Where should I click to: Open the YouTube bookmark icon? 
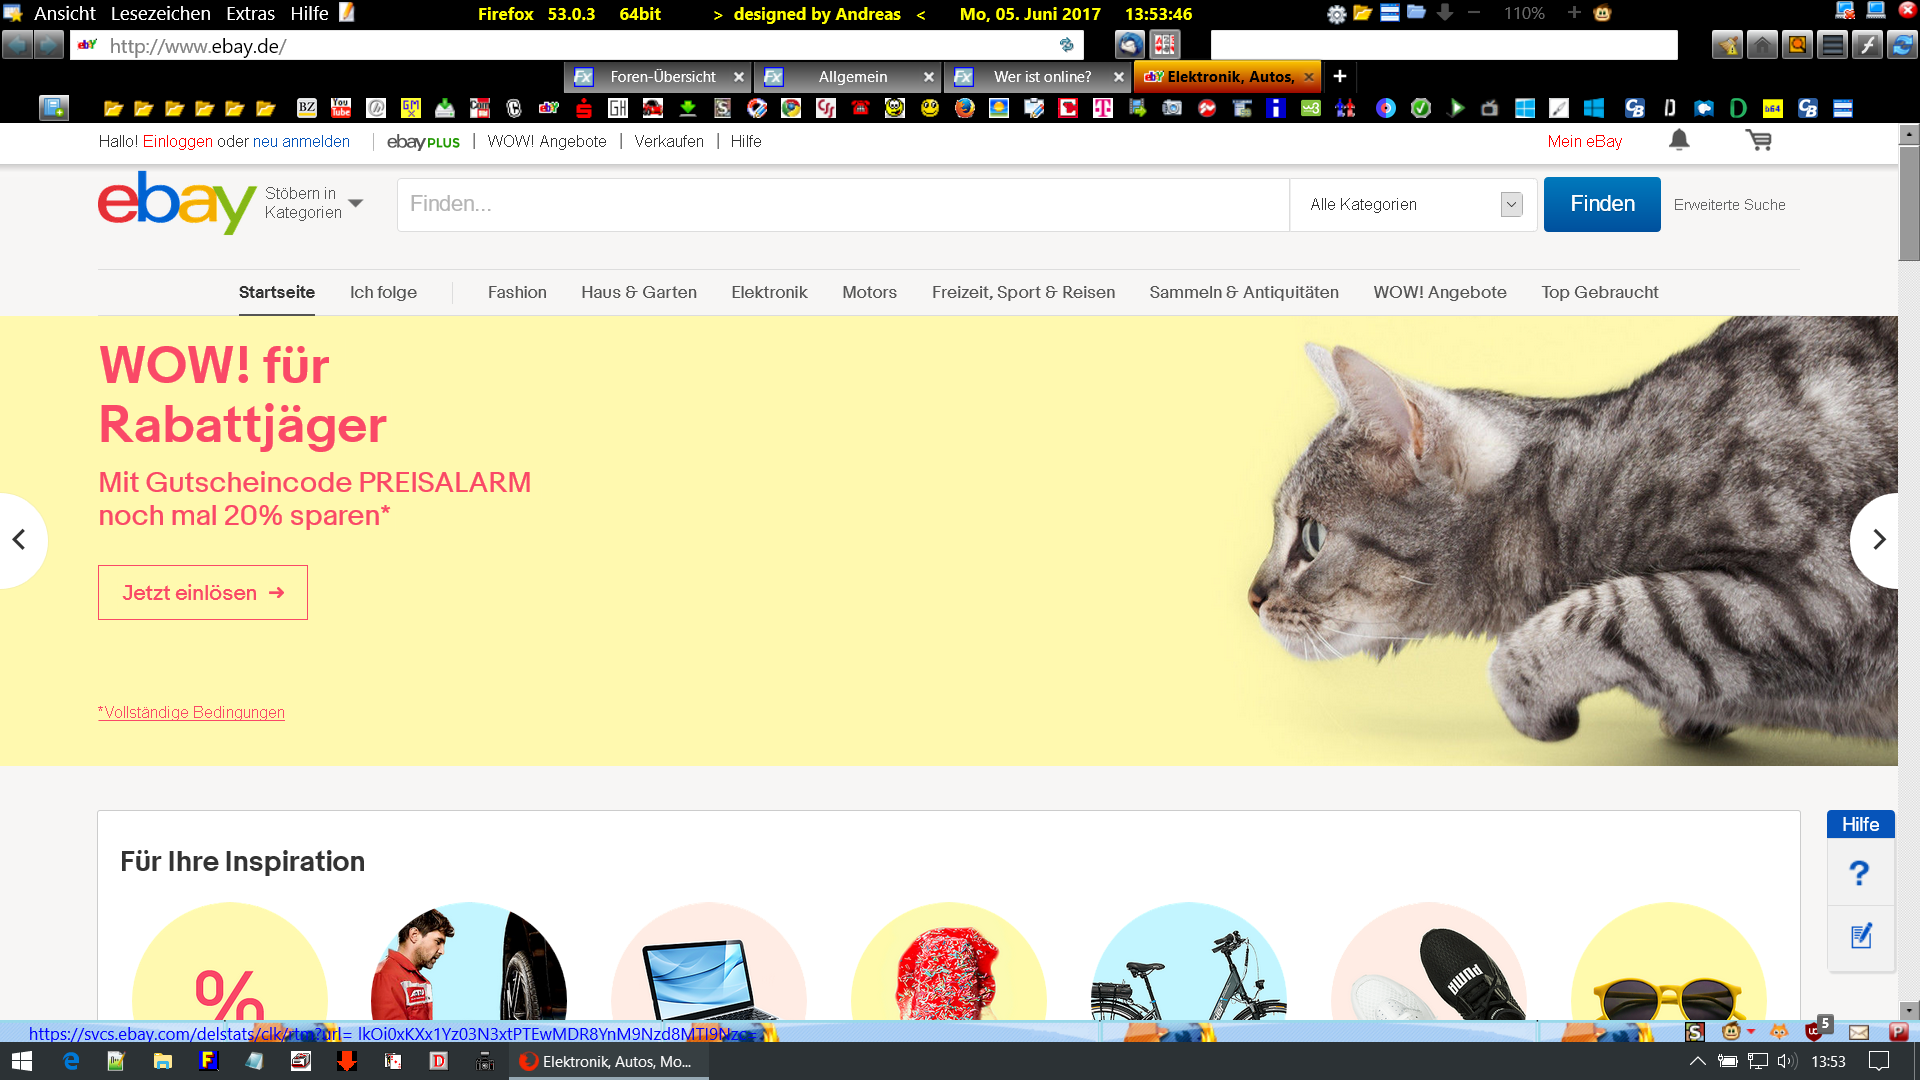(341, 108)
